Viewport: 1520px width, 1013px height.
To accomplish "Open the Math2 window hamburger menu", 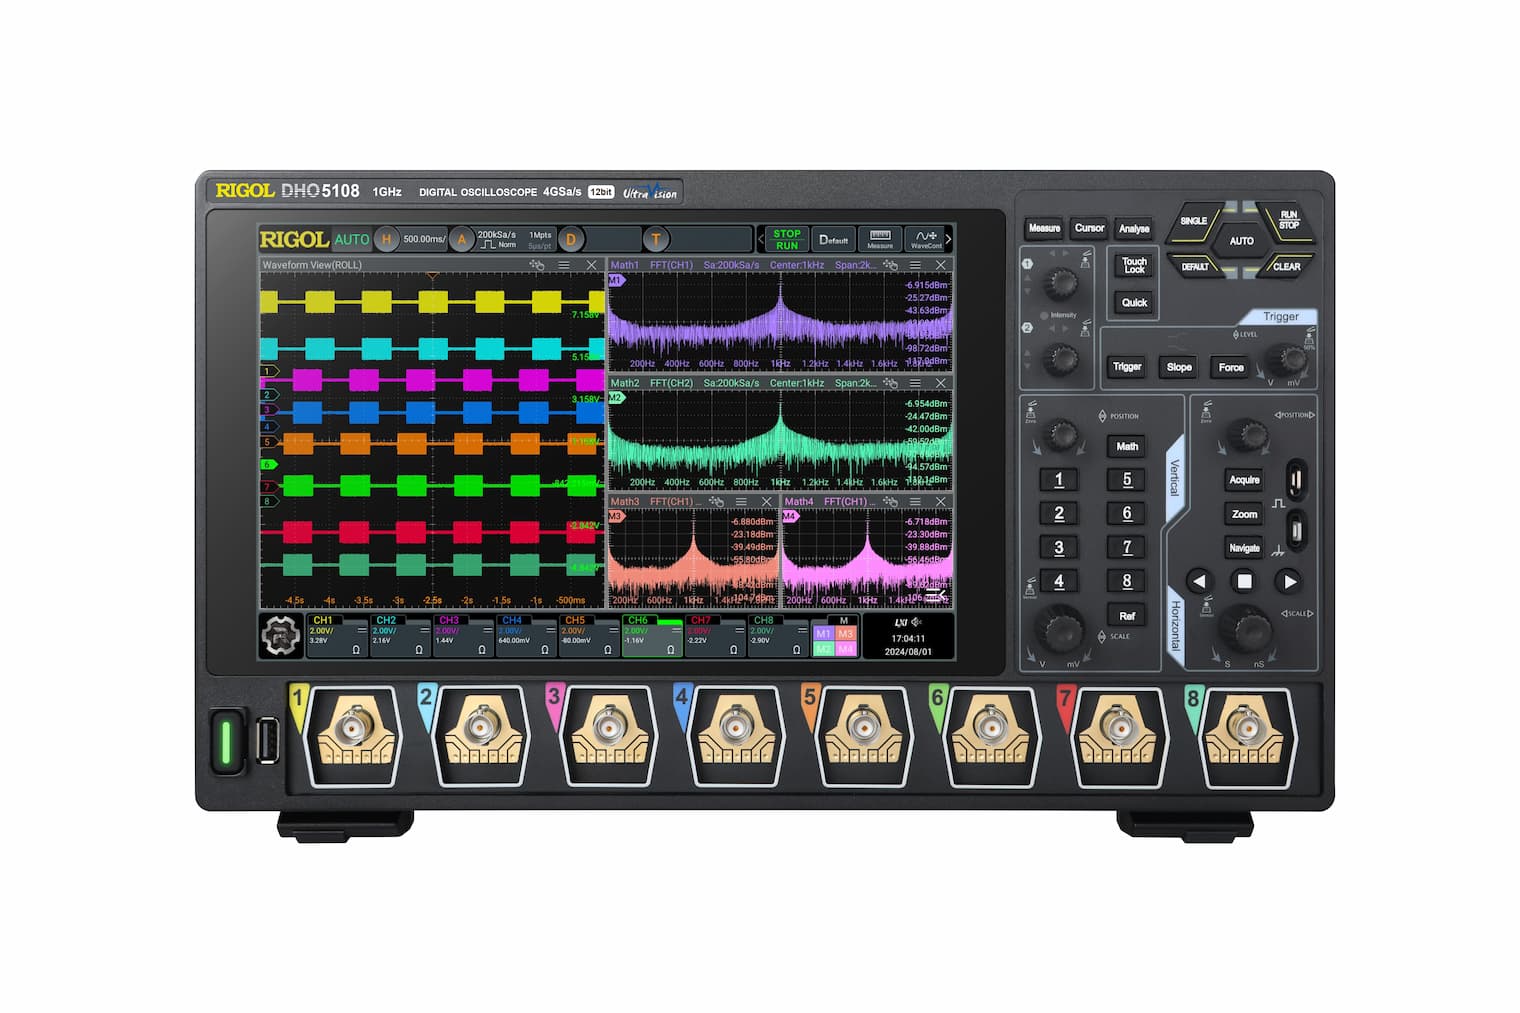I will coord(915,383).
